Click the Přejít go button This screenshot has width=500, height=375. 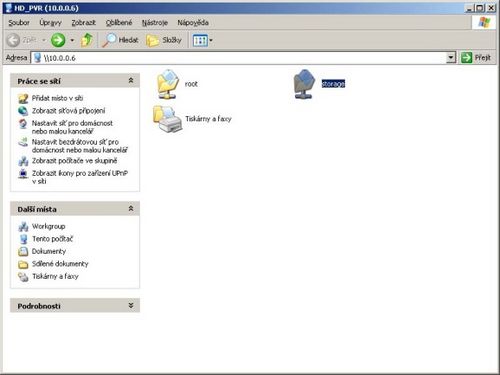[476, 58]
